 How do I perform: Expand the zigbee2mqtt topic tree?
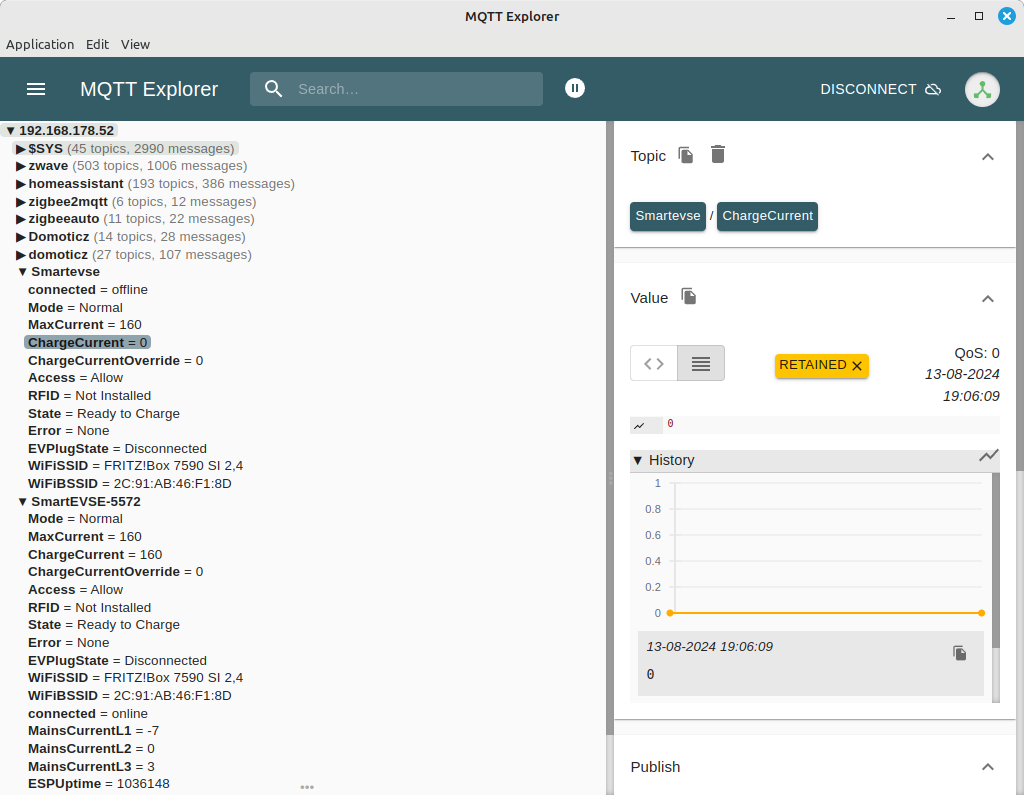(21, 202)
